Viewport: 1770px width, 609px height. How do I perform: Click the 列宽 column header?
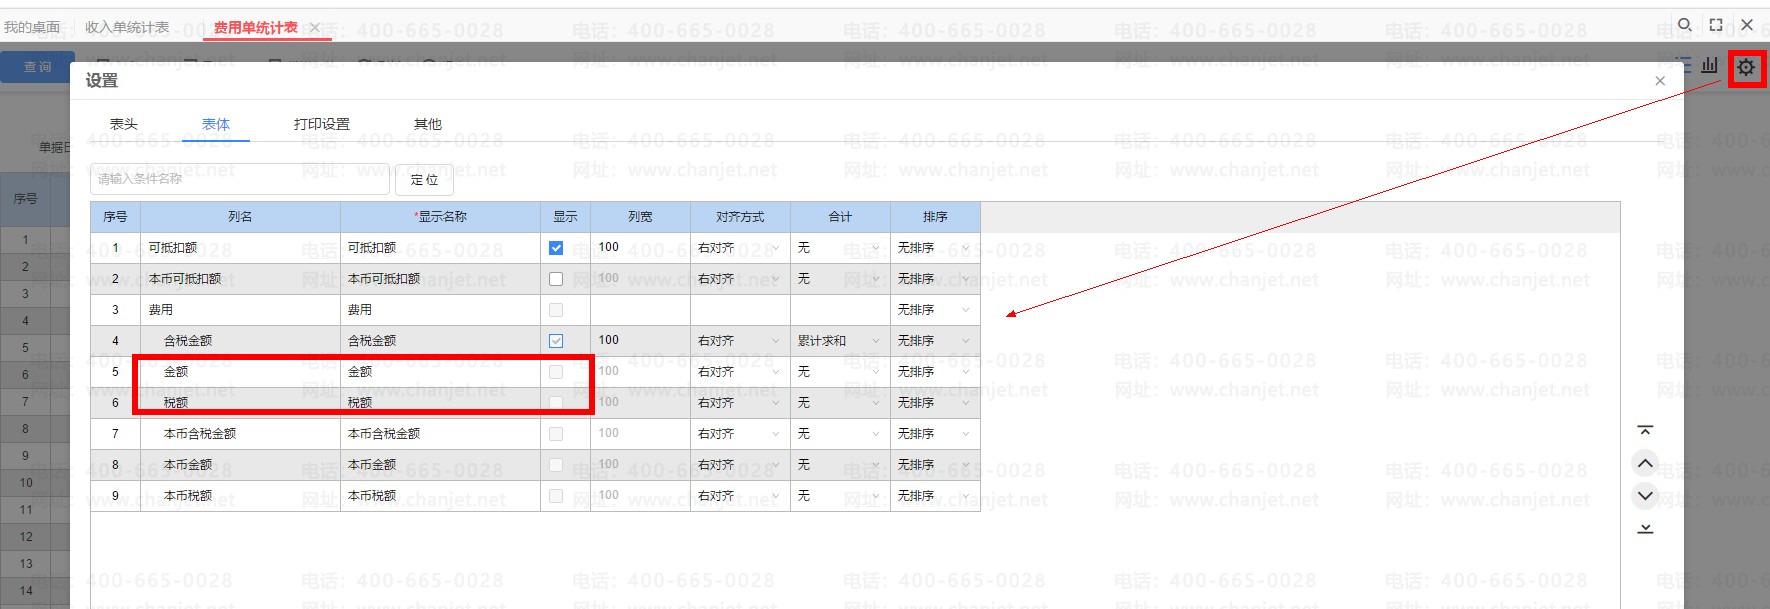pos(640,217)
